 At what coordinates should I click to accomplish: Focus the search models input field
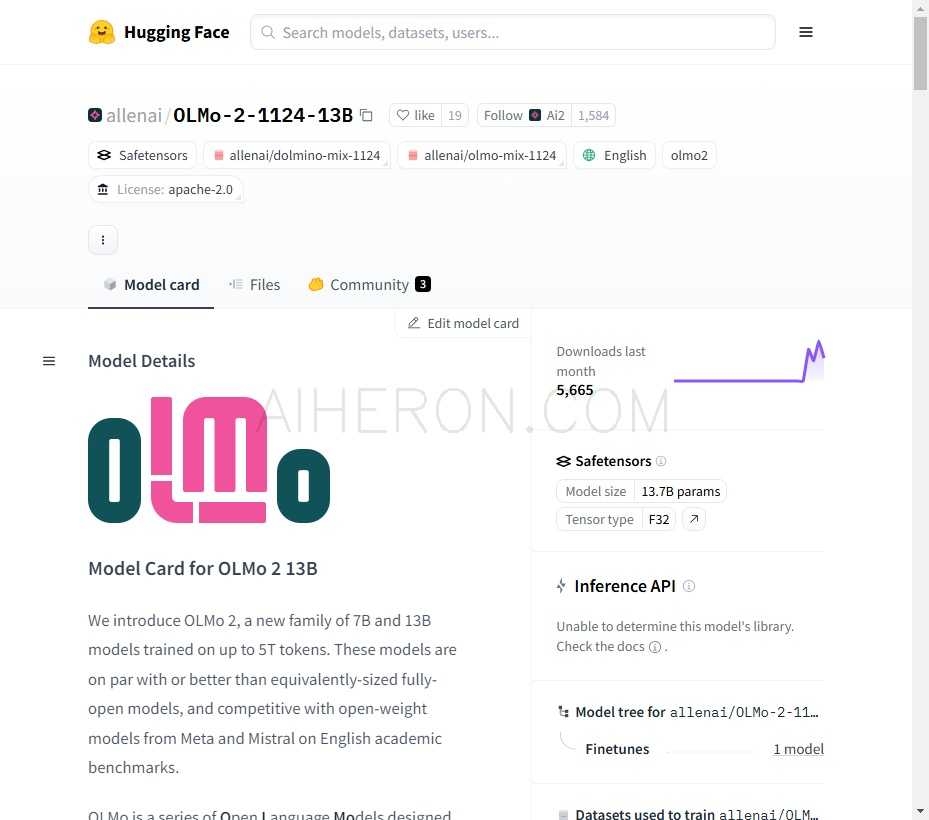(x=513, y=32)
